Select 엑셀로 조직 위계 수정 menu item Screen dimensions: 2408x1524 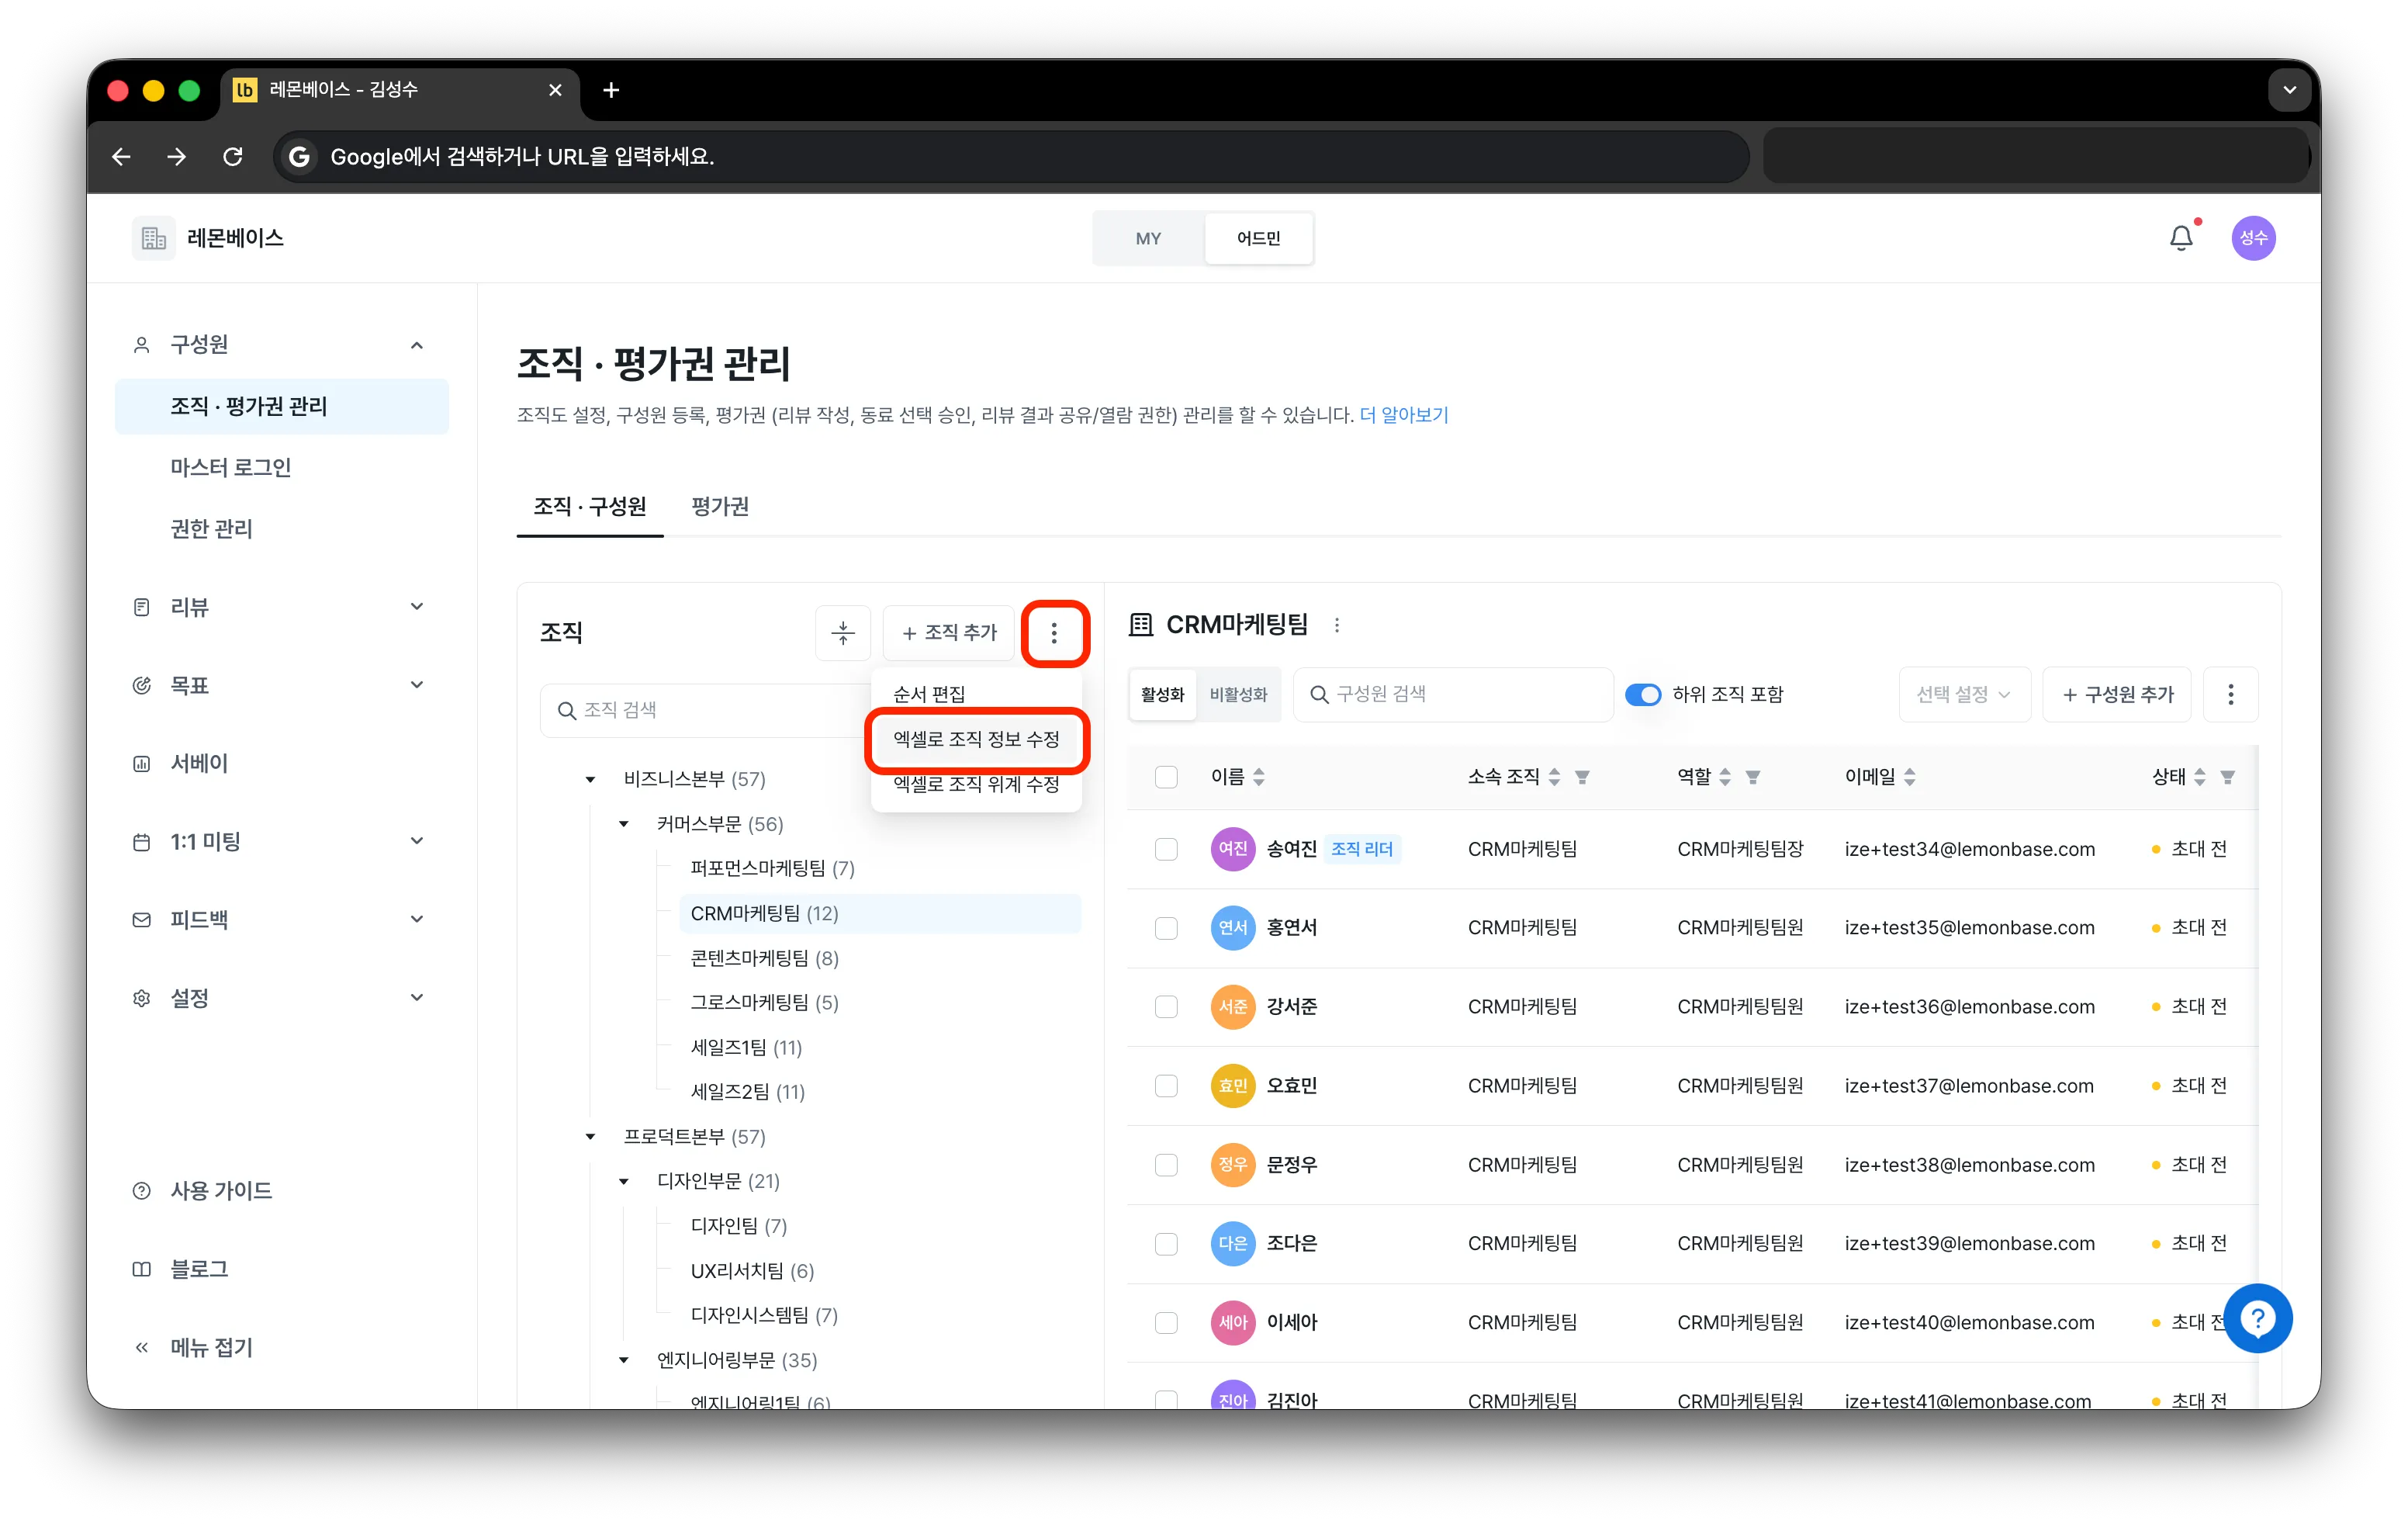tap(976, 784)
